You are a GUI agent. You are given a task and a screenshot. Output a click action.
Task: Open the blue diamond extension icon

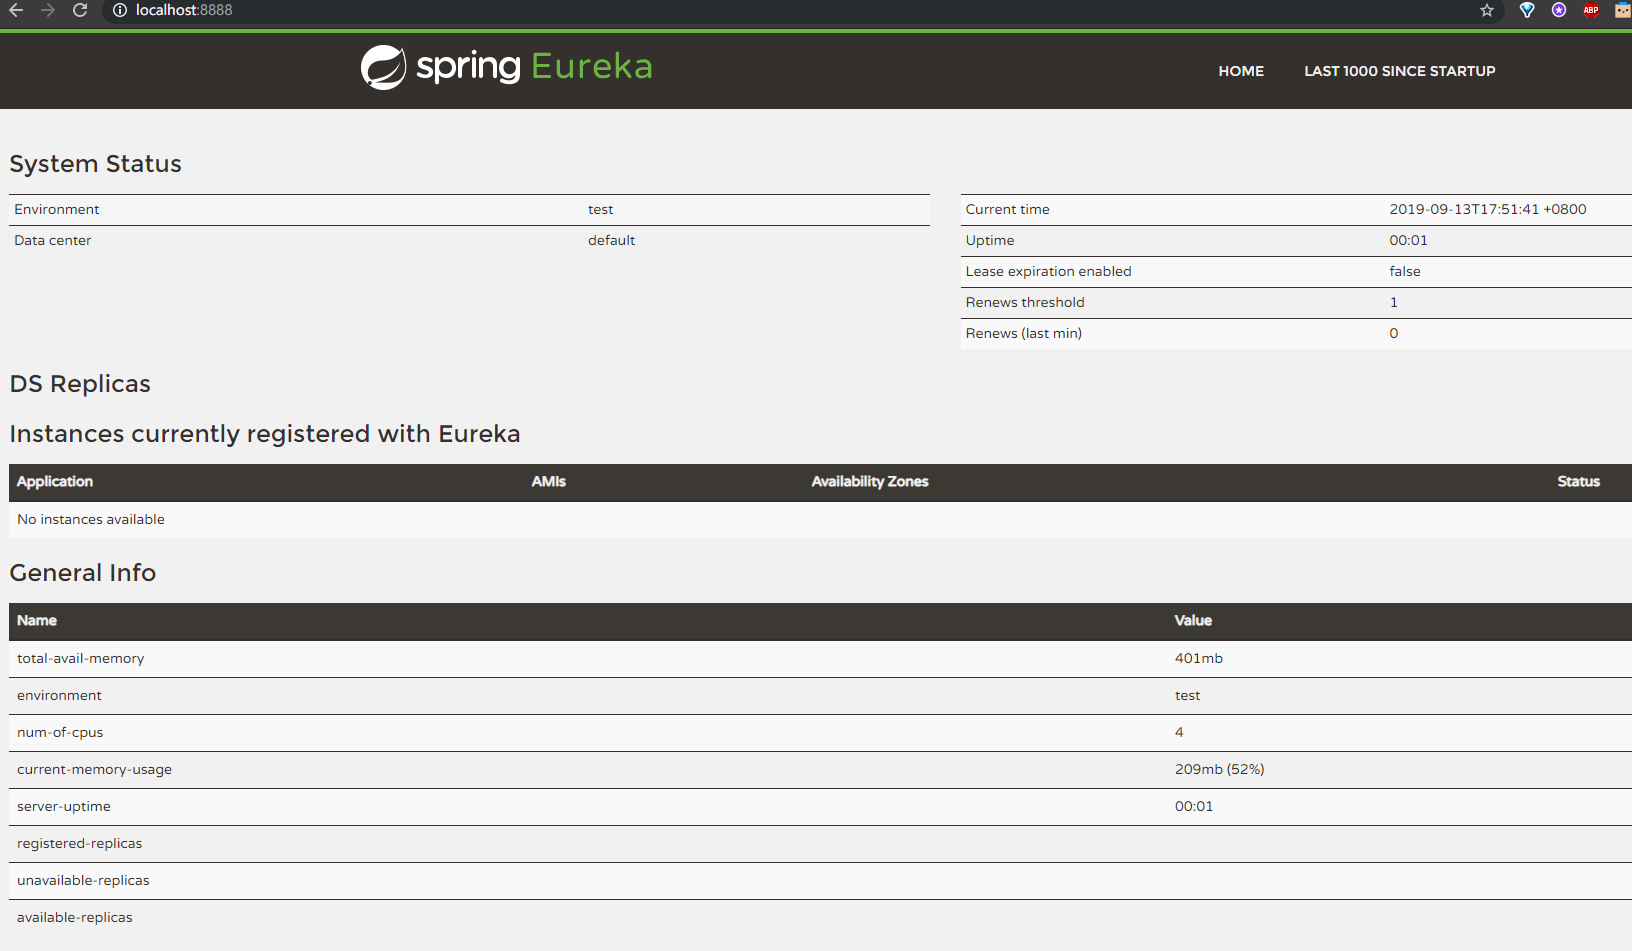click(1527, 10)
